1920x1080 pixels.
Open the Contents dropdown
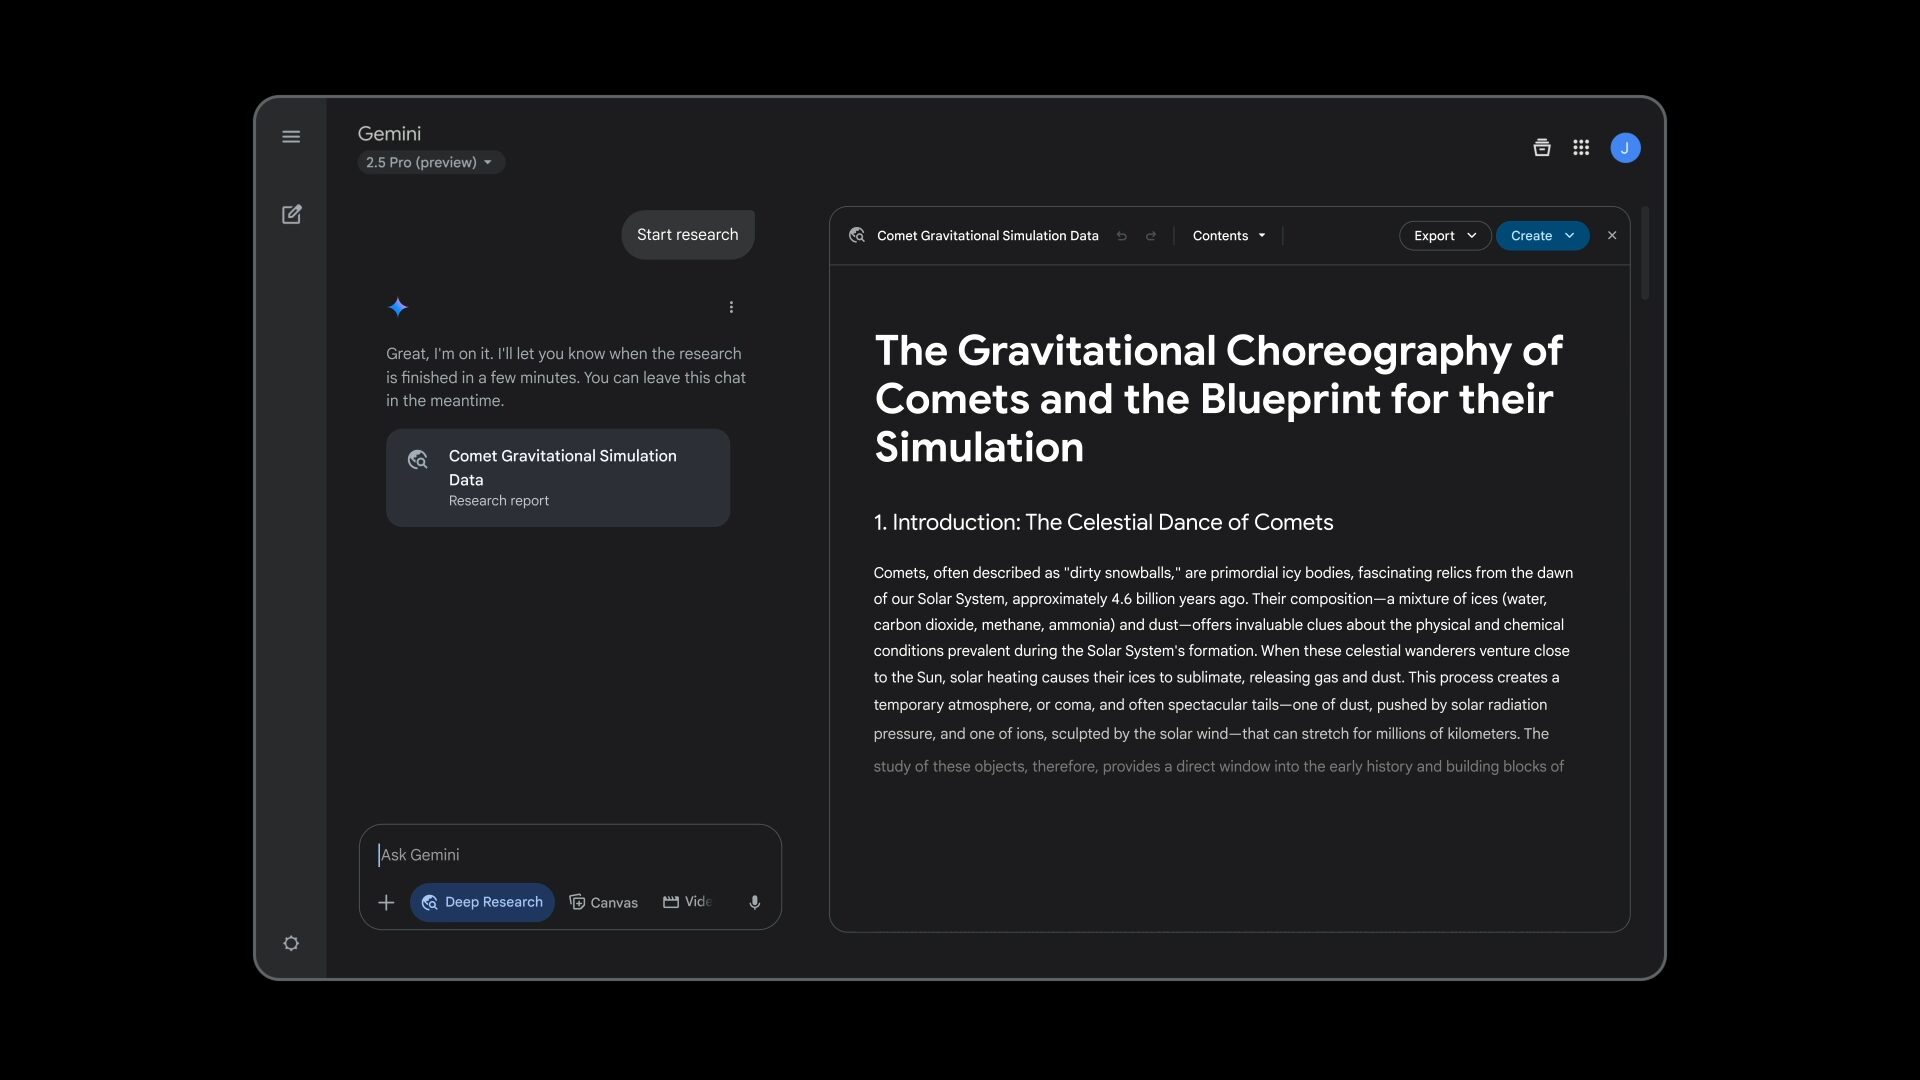pos(1229,236)
